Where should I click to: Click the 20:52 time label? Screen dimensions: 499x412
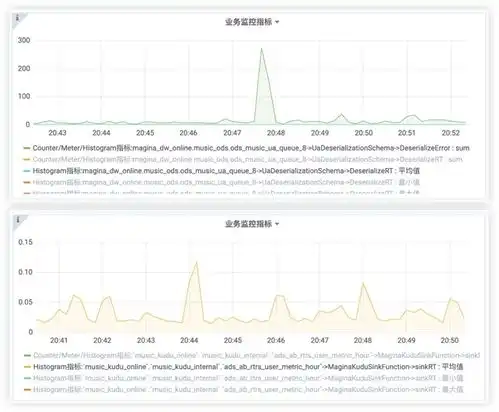[451, 133]
